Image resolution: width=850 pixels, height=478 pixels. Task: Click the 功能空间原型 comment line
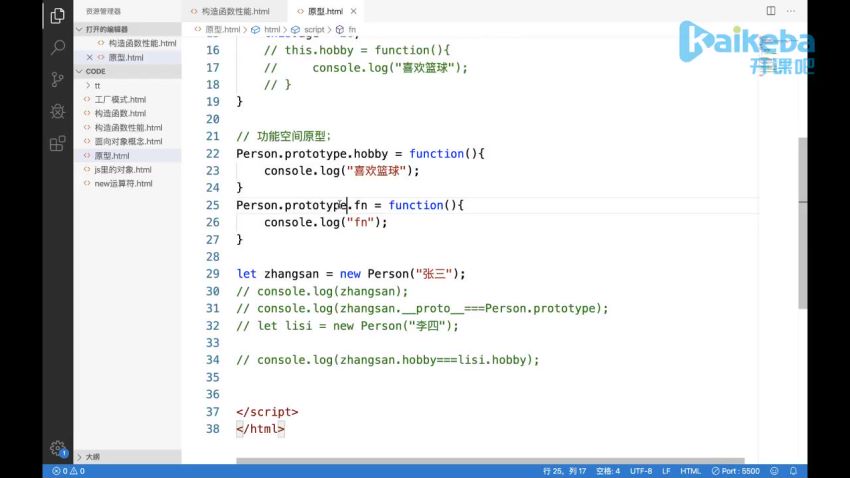283,136
